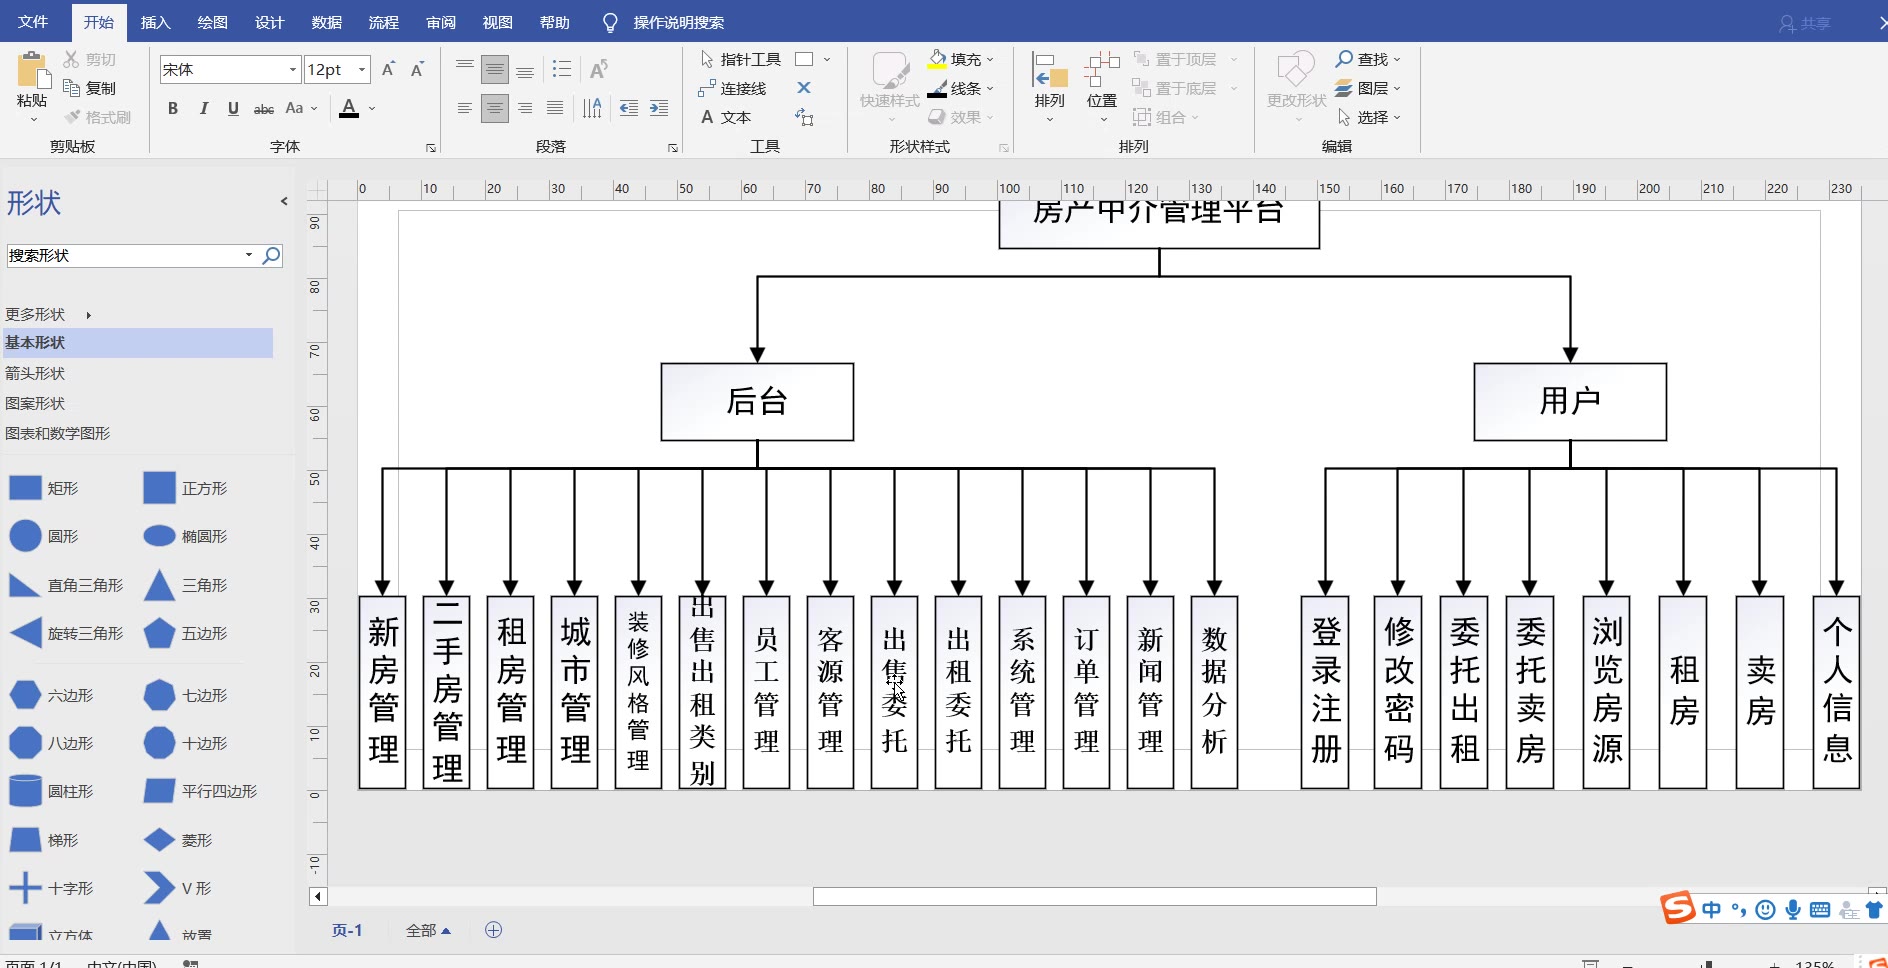Toggle strikethrough formatting
Viewport: 1888px width, 968px height.
[x=264, y=108]
